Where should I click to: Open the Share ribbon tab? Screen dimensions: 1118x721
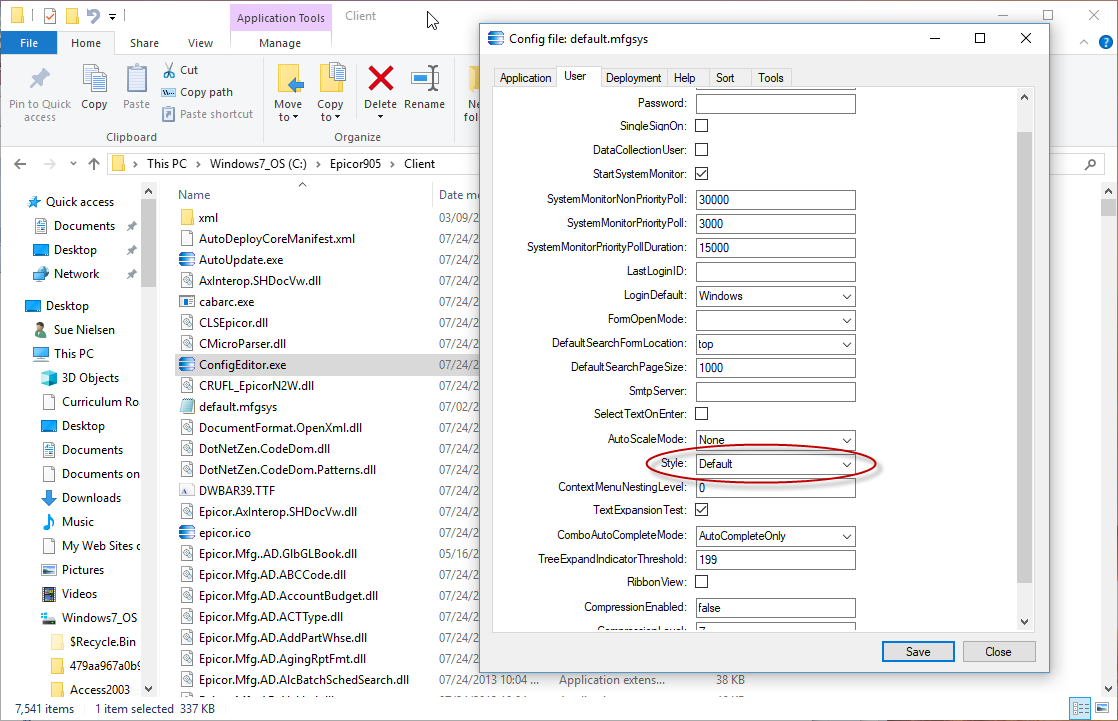pyautogui.click(x=145, y=43)
